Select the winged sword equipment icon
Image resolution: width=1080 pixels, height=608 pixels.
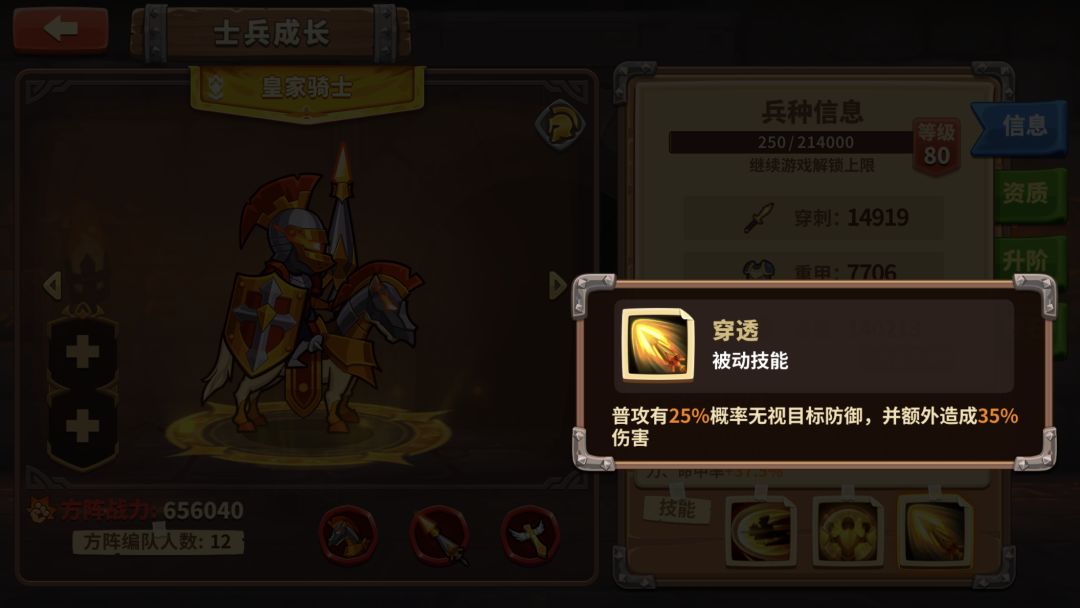point(530,535)
